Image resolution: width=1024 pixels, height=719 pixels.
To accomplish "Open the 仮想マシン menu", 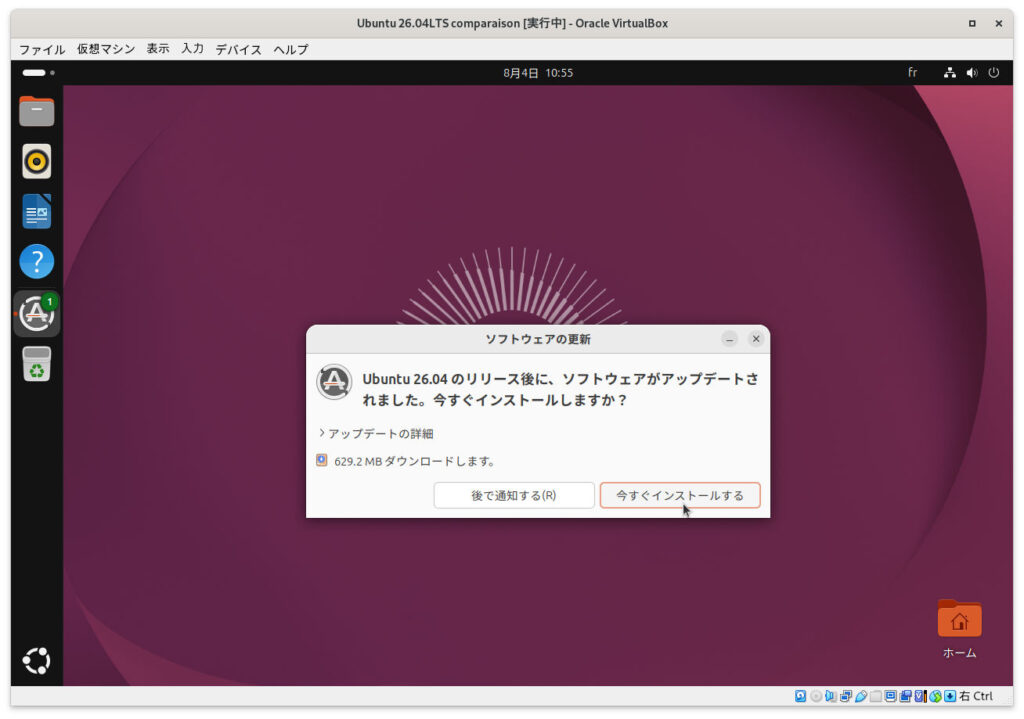I will [x=106, y=49].
